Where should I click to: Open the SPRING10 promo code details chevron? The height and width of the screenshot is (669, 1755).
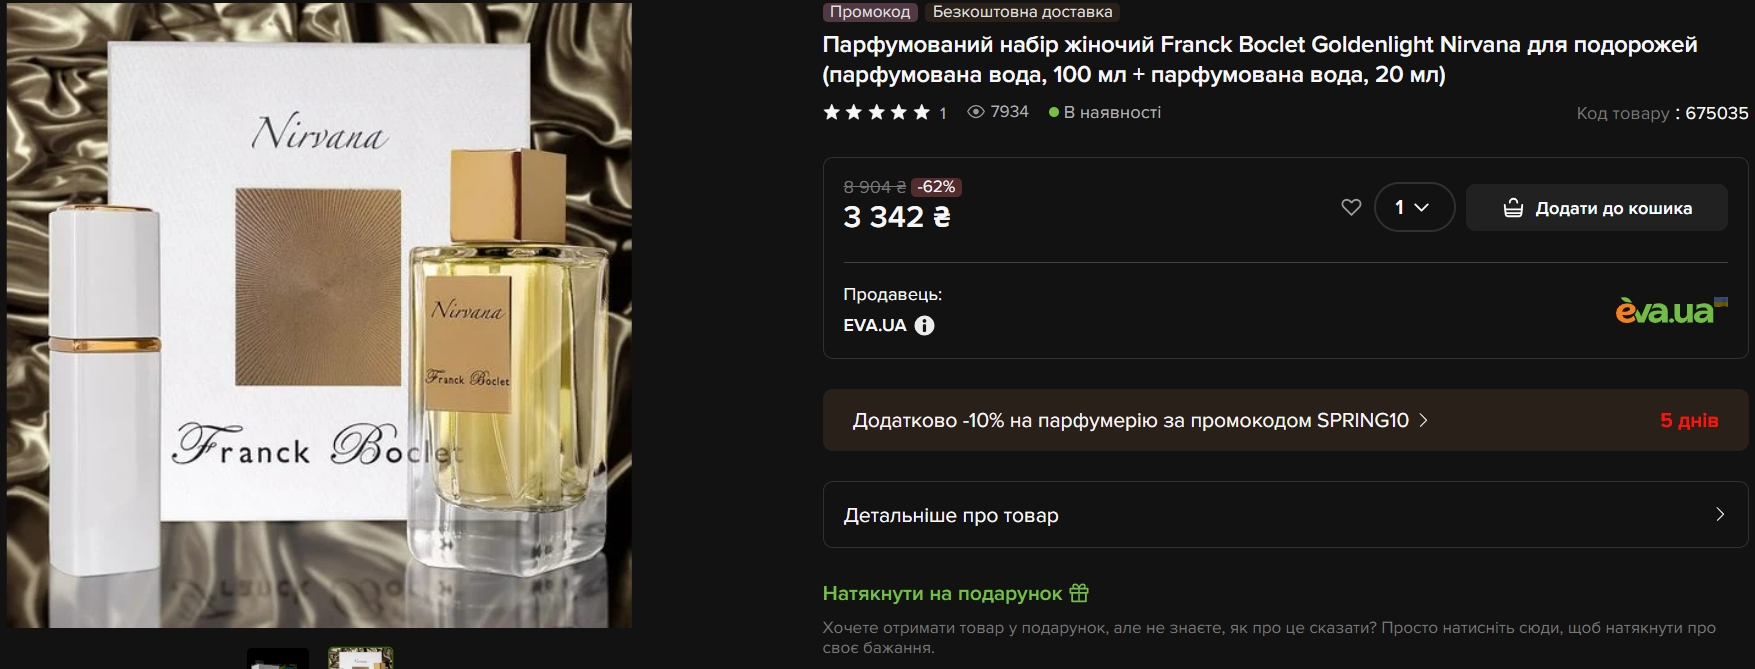pyautogui.click(x=1424, y=420)
